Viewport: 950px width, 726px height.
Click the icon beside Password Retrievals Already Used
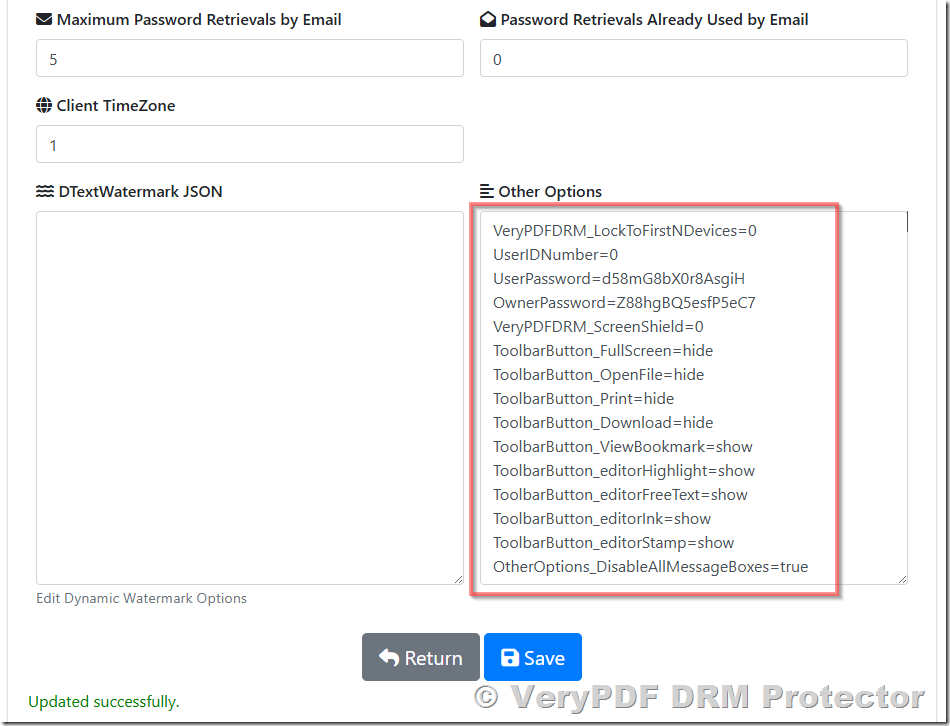coord(487,18)
